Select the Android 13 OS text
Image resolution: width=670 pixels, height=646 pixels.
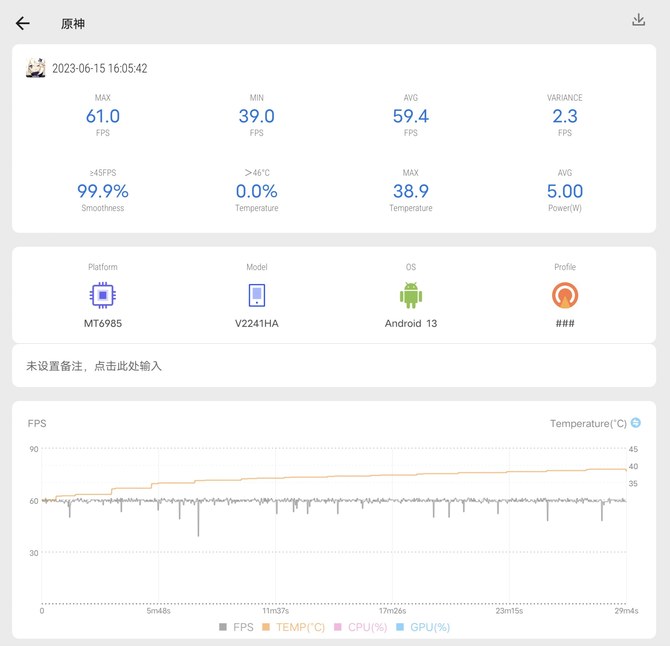(411, 323)
